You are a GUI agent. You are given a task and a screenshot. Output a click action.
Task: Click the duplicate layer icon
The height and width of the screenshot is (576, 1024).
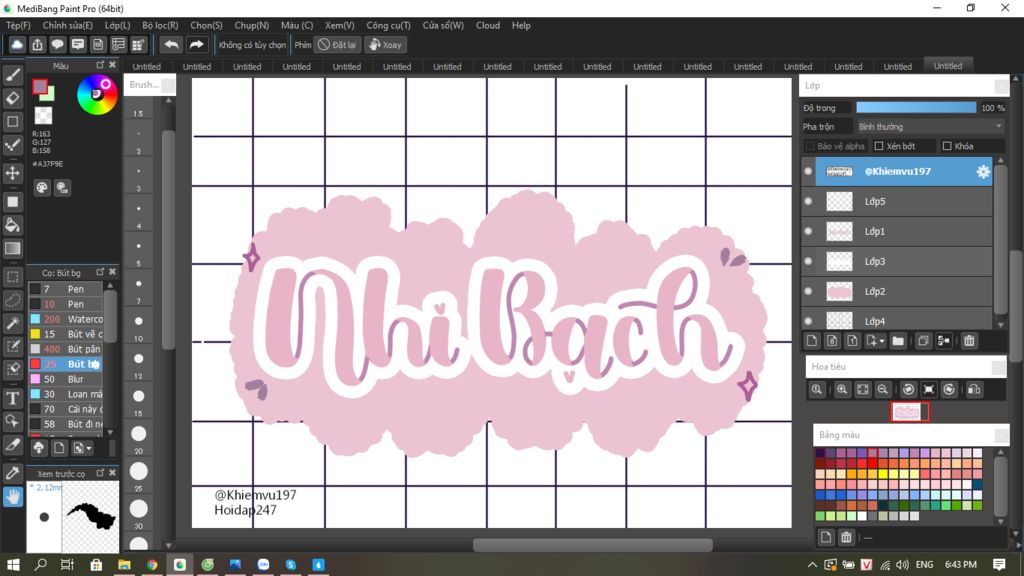point(923,340)
